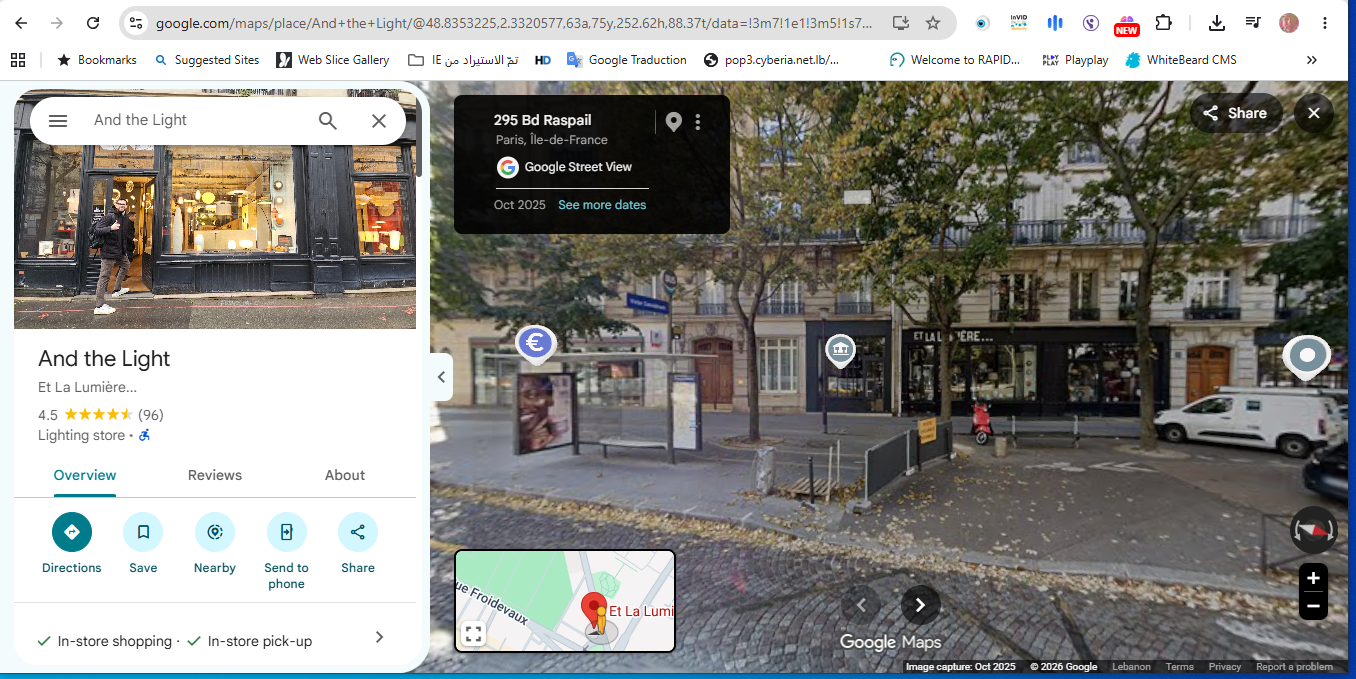Open three-dot menu in Street View card
This screenshot has height=679, width=1356.
[x=698, y=122]
